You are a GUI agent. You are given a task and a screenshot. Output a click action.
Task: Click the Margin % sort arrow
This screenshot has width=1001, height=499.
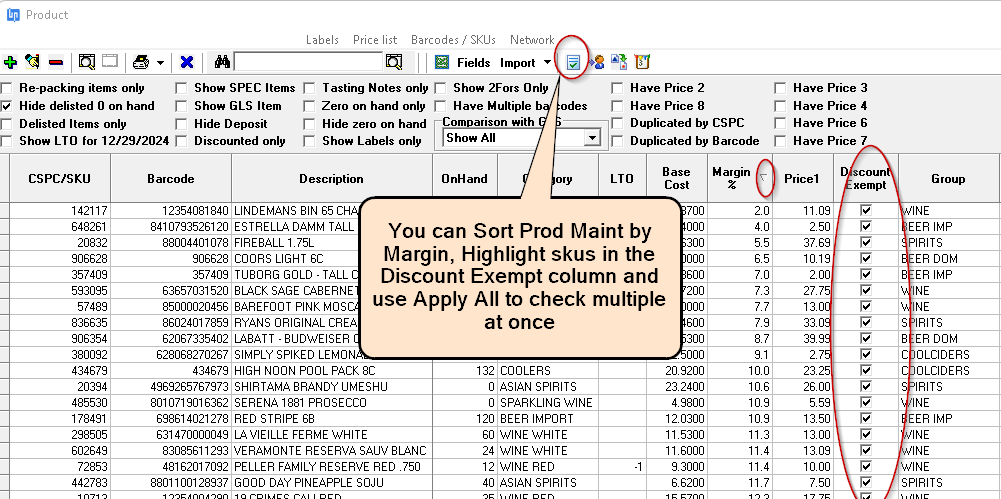(x=764, y=179)
